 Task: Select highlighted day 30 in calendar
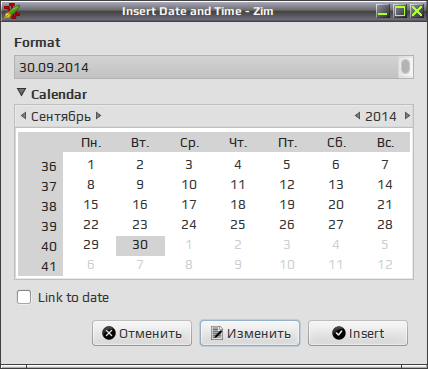[140, 245]
